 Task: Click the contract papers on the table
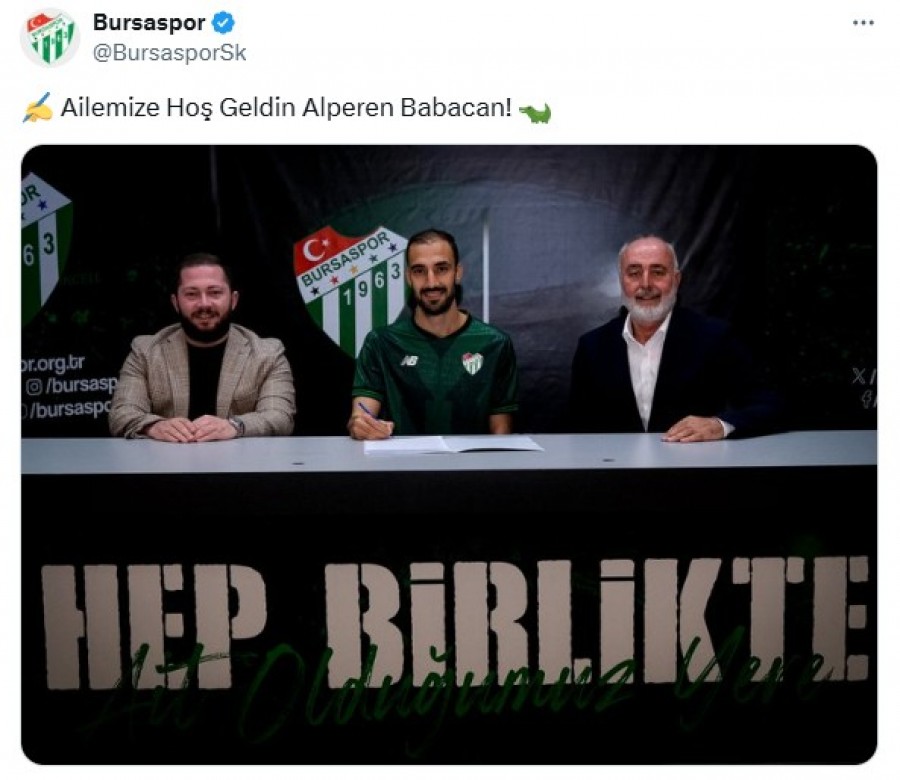coord(453,444)
